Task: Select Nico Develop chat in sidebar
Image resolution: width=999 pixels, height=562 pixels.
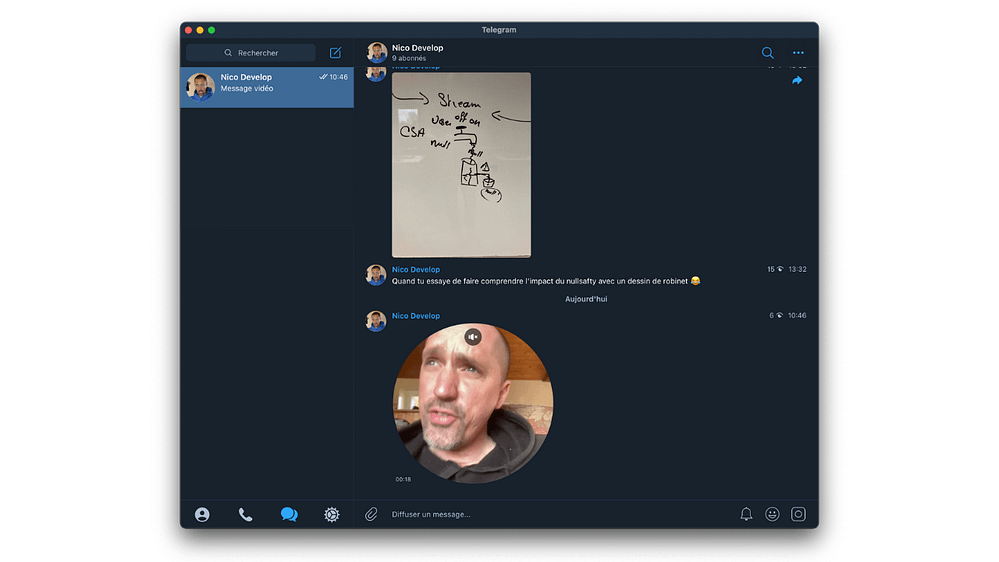Action: (x=267, y=87)
